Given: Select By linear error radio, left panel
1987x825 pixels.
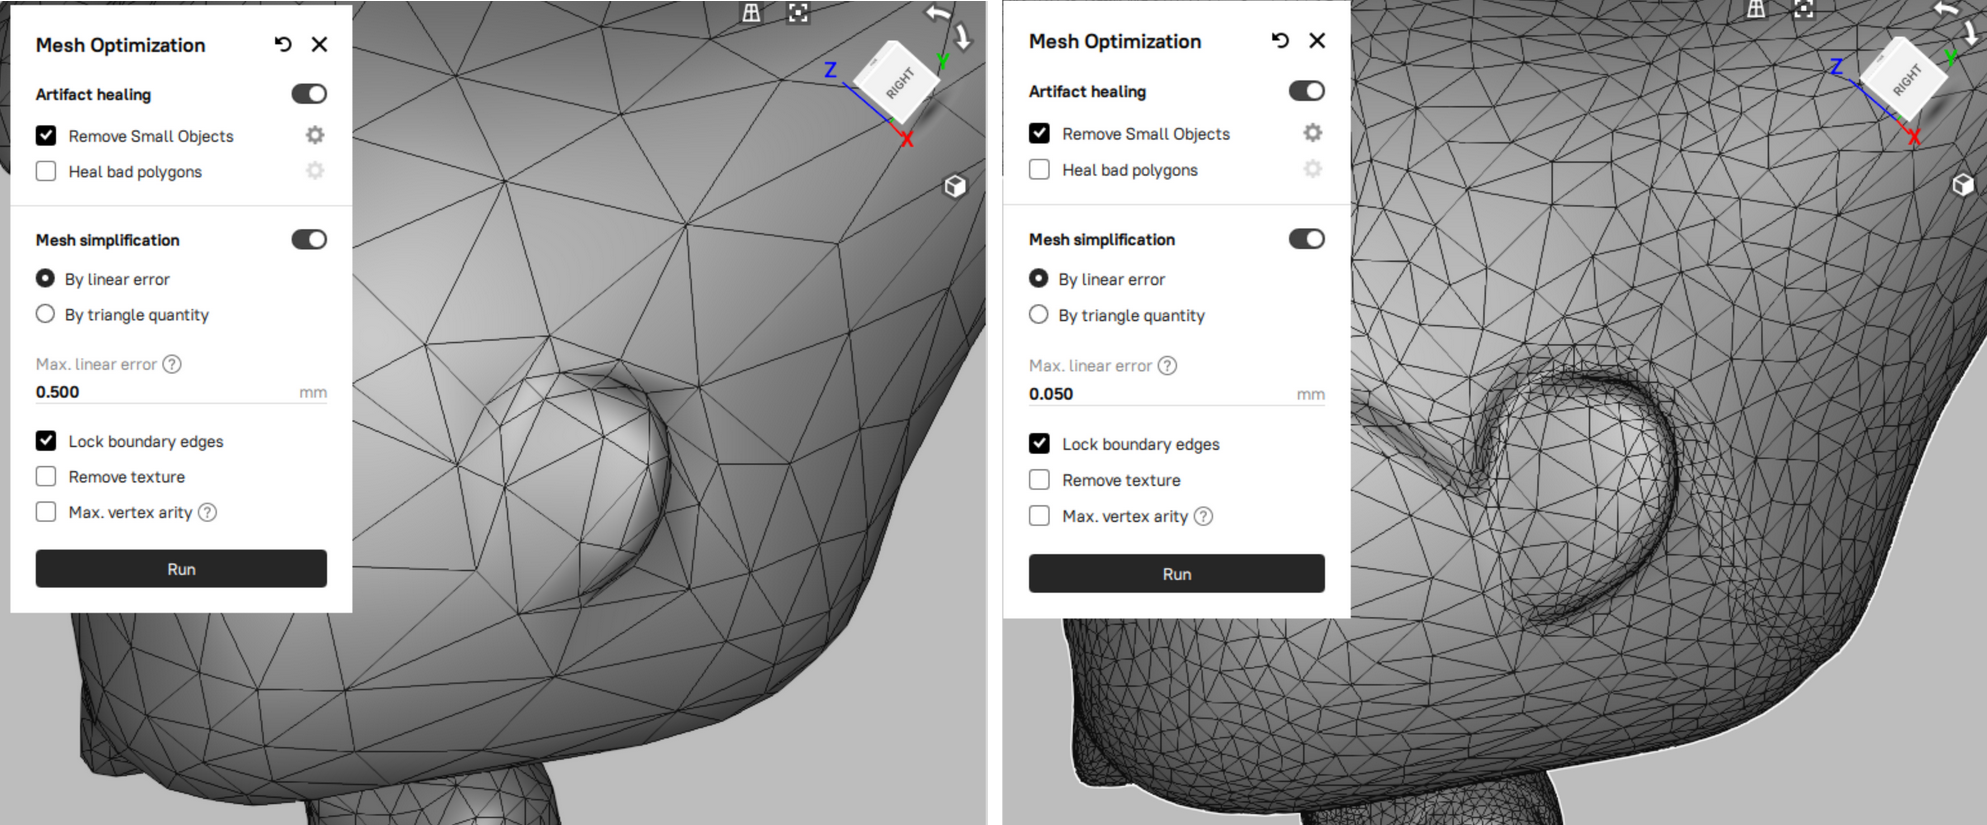Looking at the screenshot, I should [x=45, y=278].
